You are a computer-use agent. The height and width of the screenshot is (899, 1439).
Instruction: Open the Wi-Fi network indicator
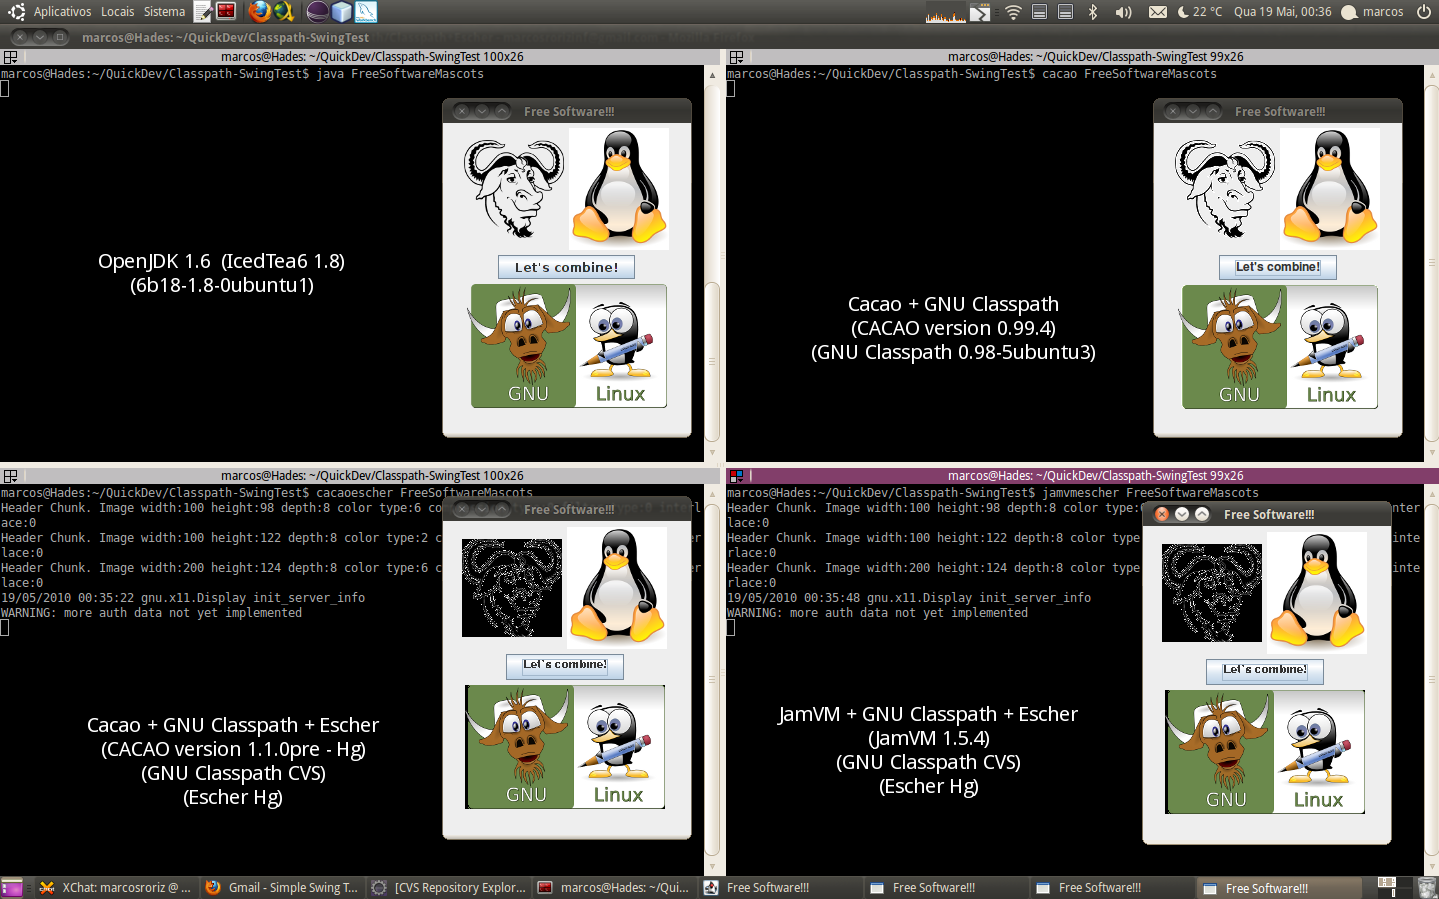coord(1013,12)
